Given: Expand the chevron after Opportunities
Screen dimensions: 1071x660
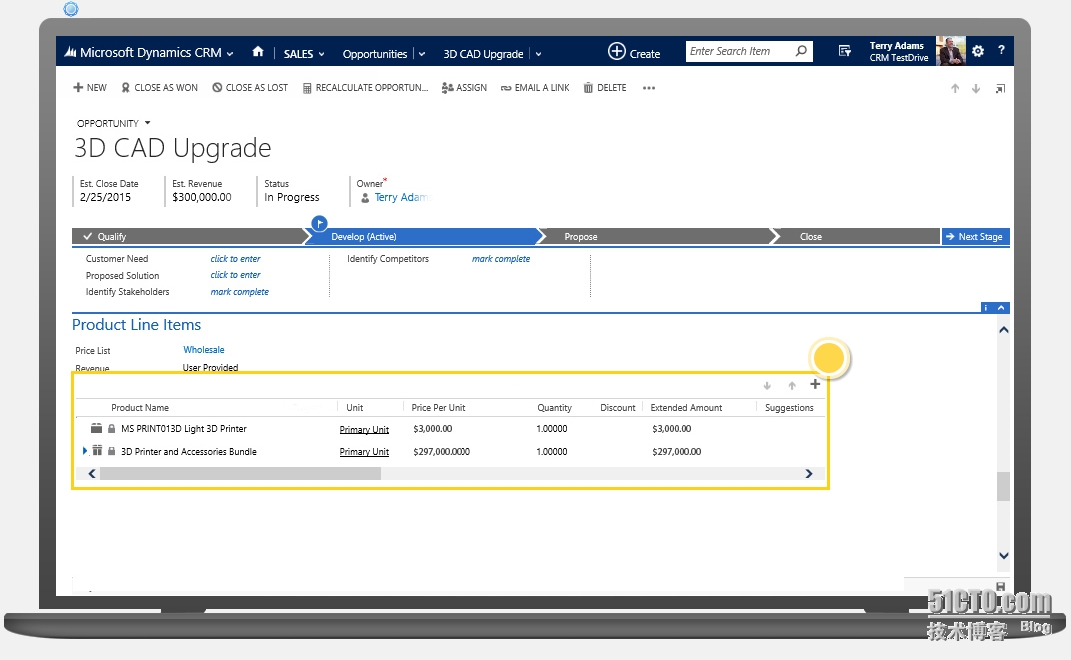Looking at the screenshot, I should point(421,54).
